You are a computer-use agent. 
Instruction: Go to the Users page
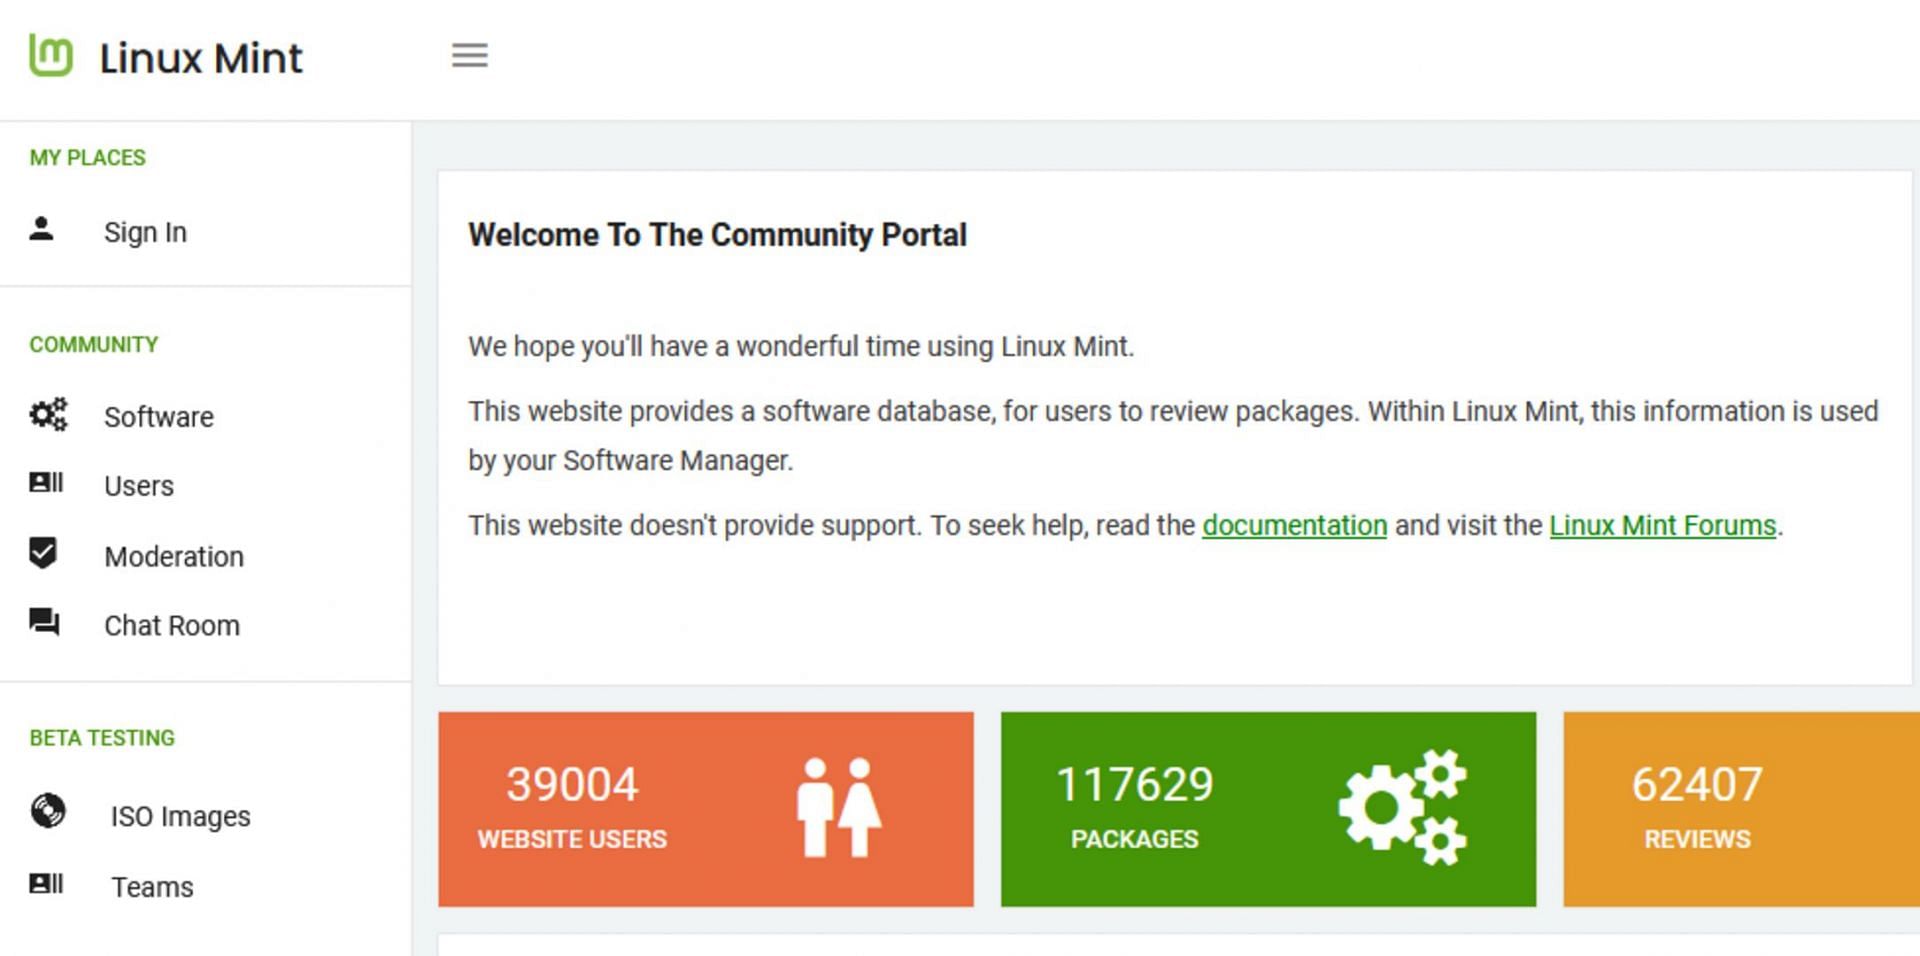click(139, 486)
